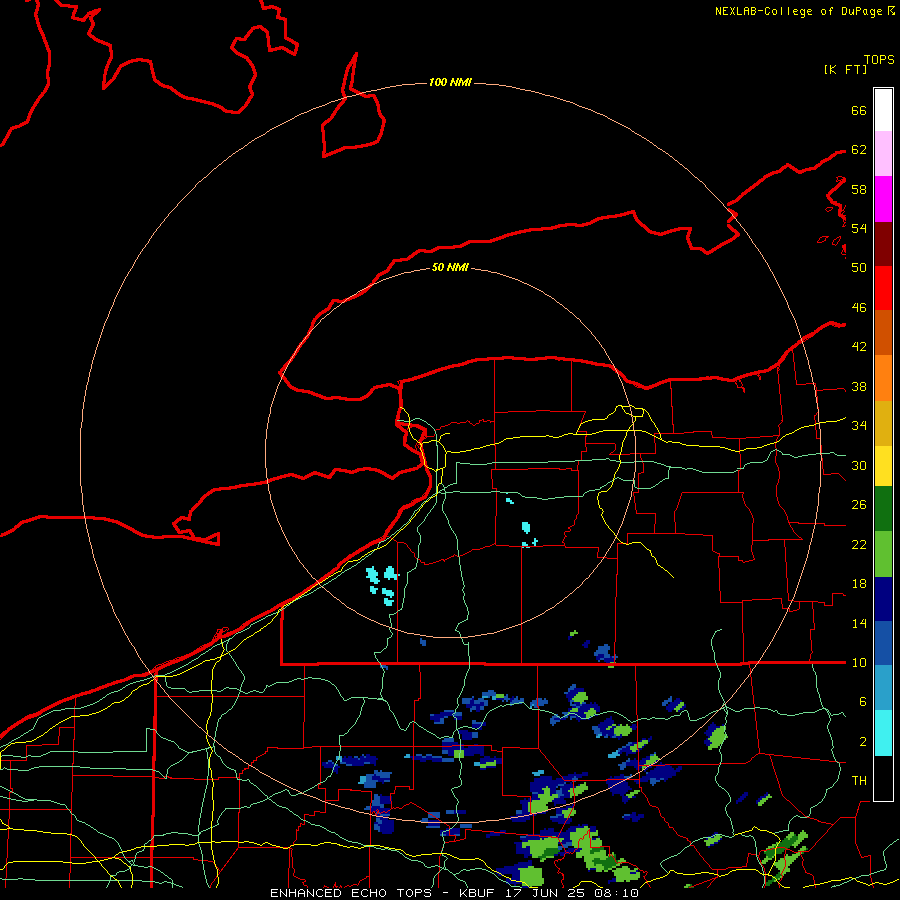Select the navy blue legend swatch
This screenshot has height=900, width=900.
pos(883,599)
